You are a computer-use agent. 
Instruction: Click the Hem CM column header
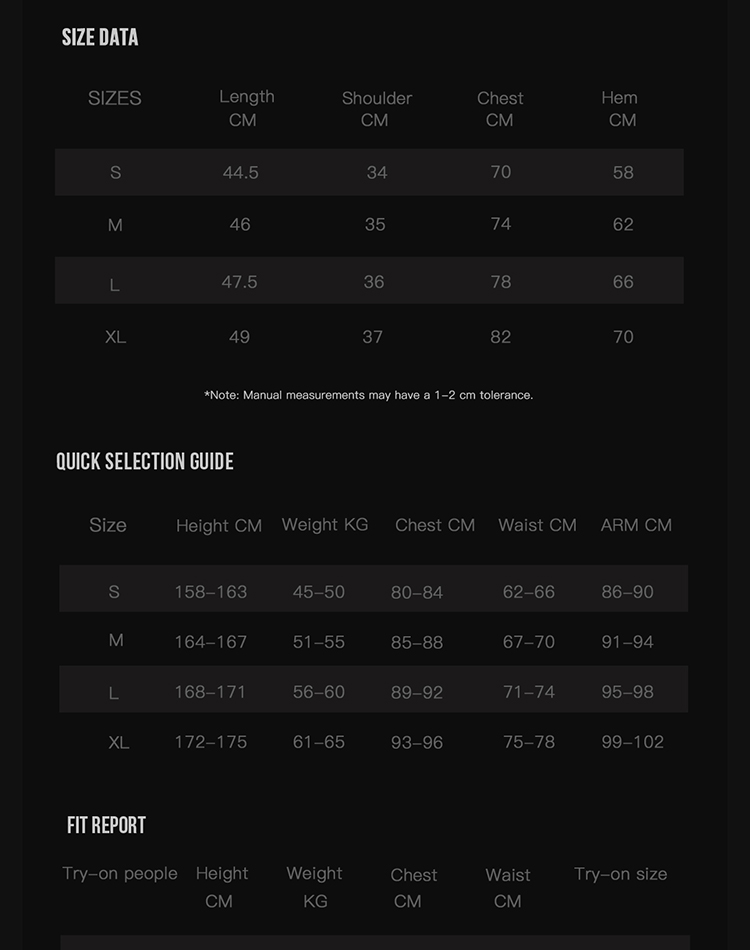point(620,108)
